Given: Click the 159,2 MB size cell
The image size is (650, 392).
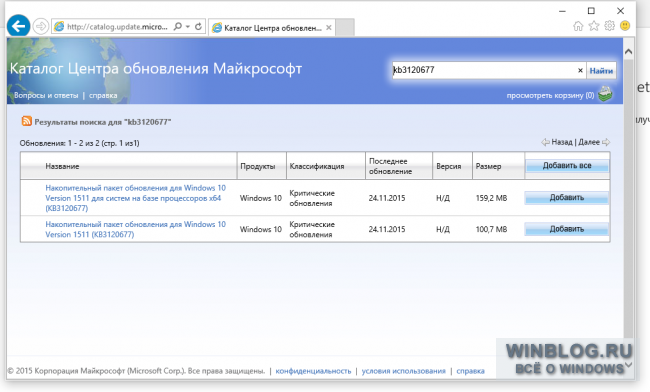Looking at the screenshot, I should 491,198.
